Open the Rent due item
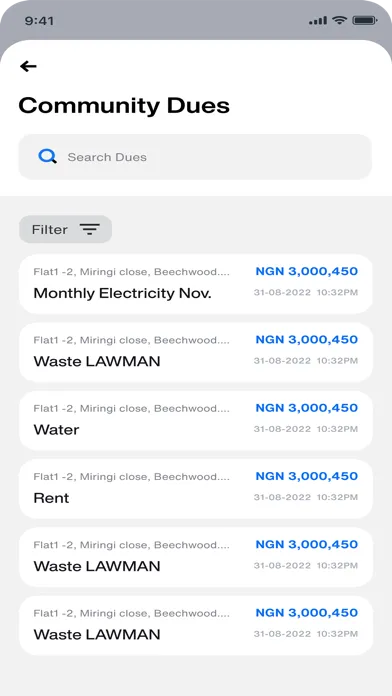Viewport: 392px width, 696px height. pyautogui.click(x=196, y=489)
